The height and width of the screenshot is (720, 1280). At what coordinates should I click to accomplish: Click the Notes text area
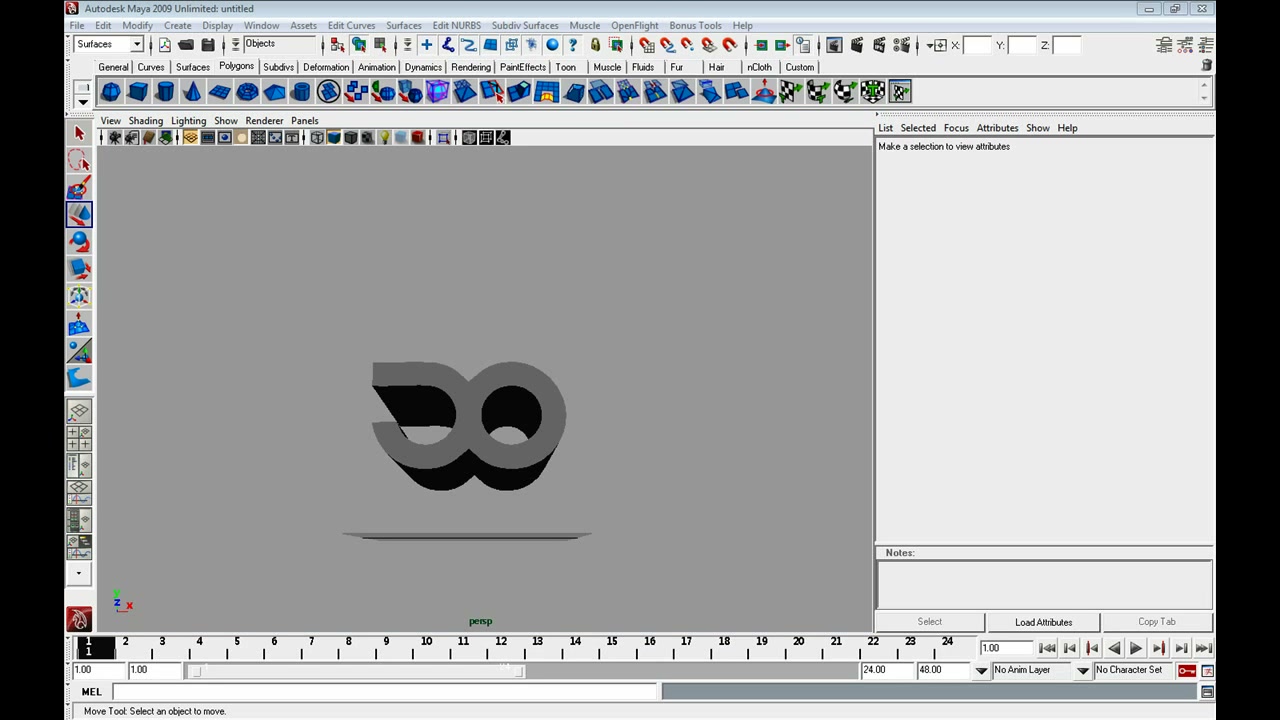[x=1044, y=584]
